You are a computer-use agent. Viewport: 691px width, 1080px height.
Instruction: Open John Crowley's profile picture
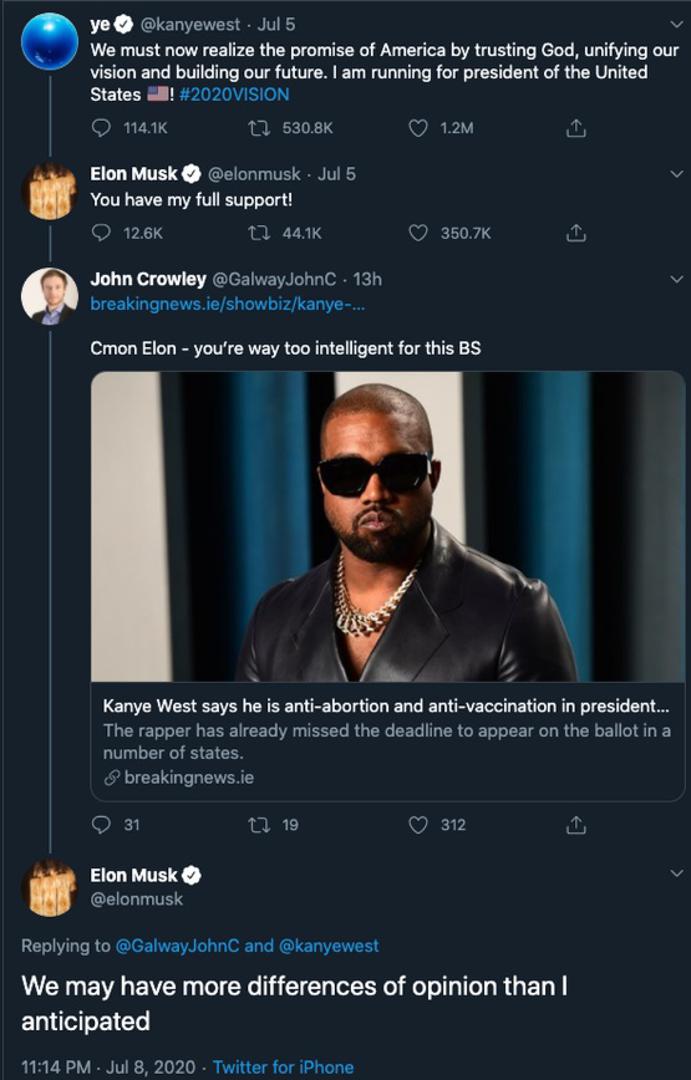49,296
